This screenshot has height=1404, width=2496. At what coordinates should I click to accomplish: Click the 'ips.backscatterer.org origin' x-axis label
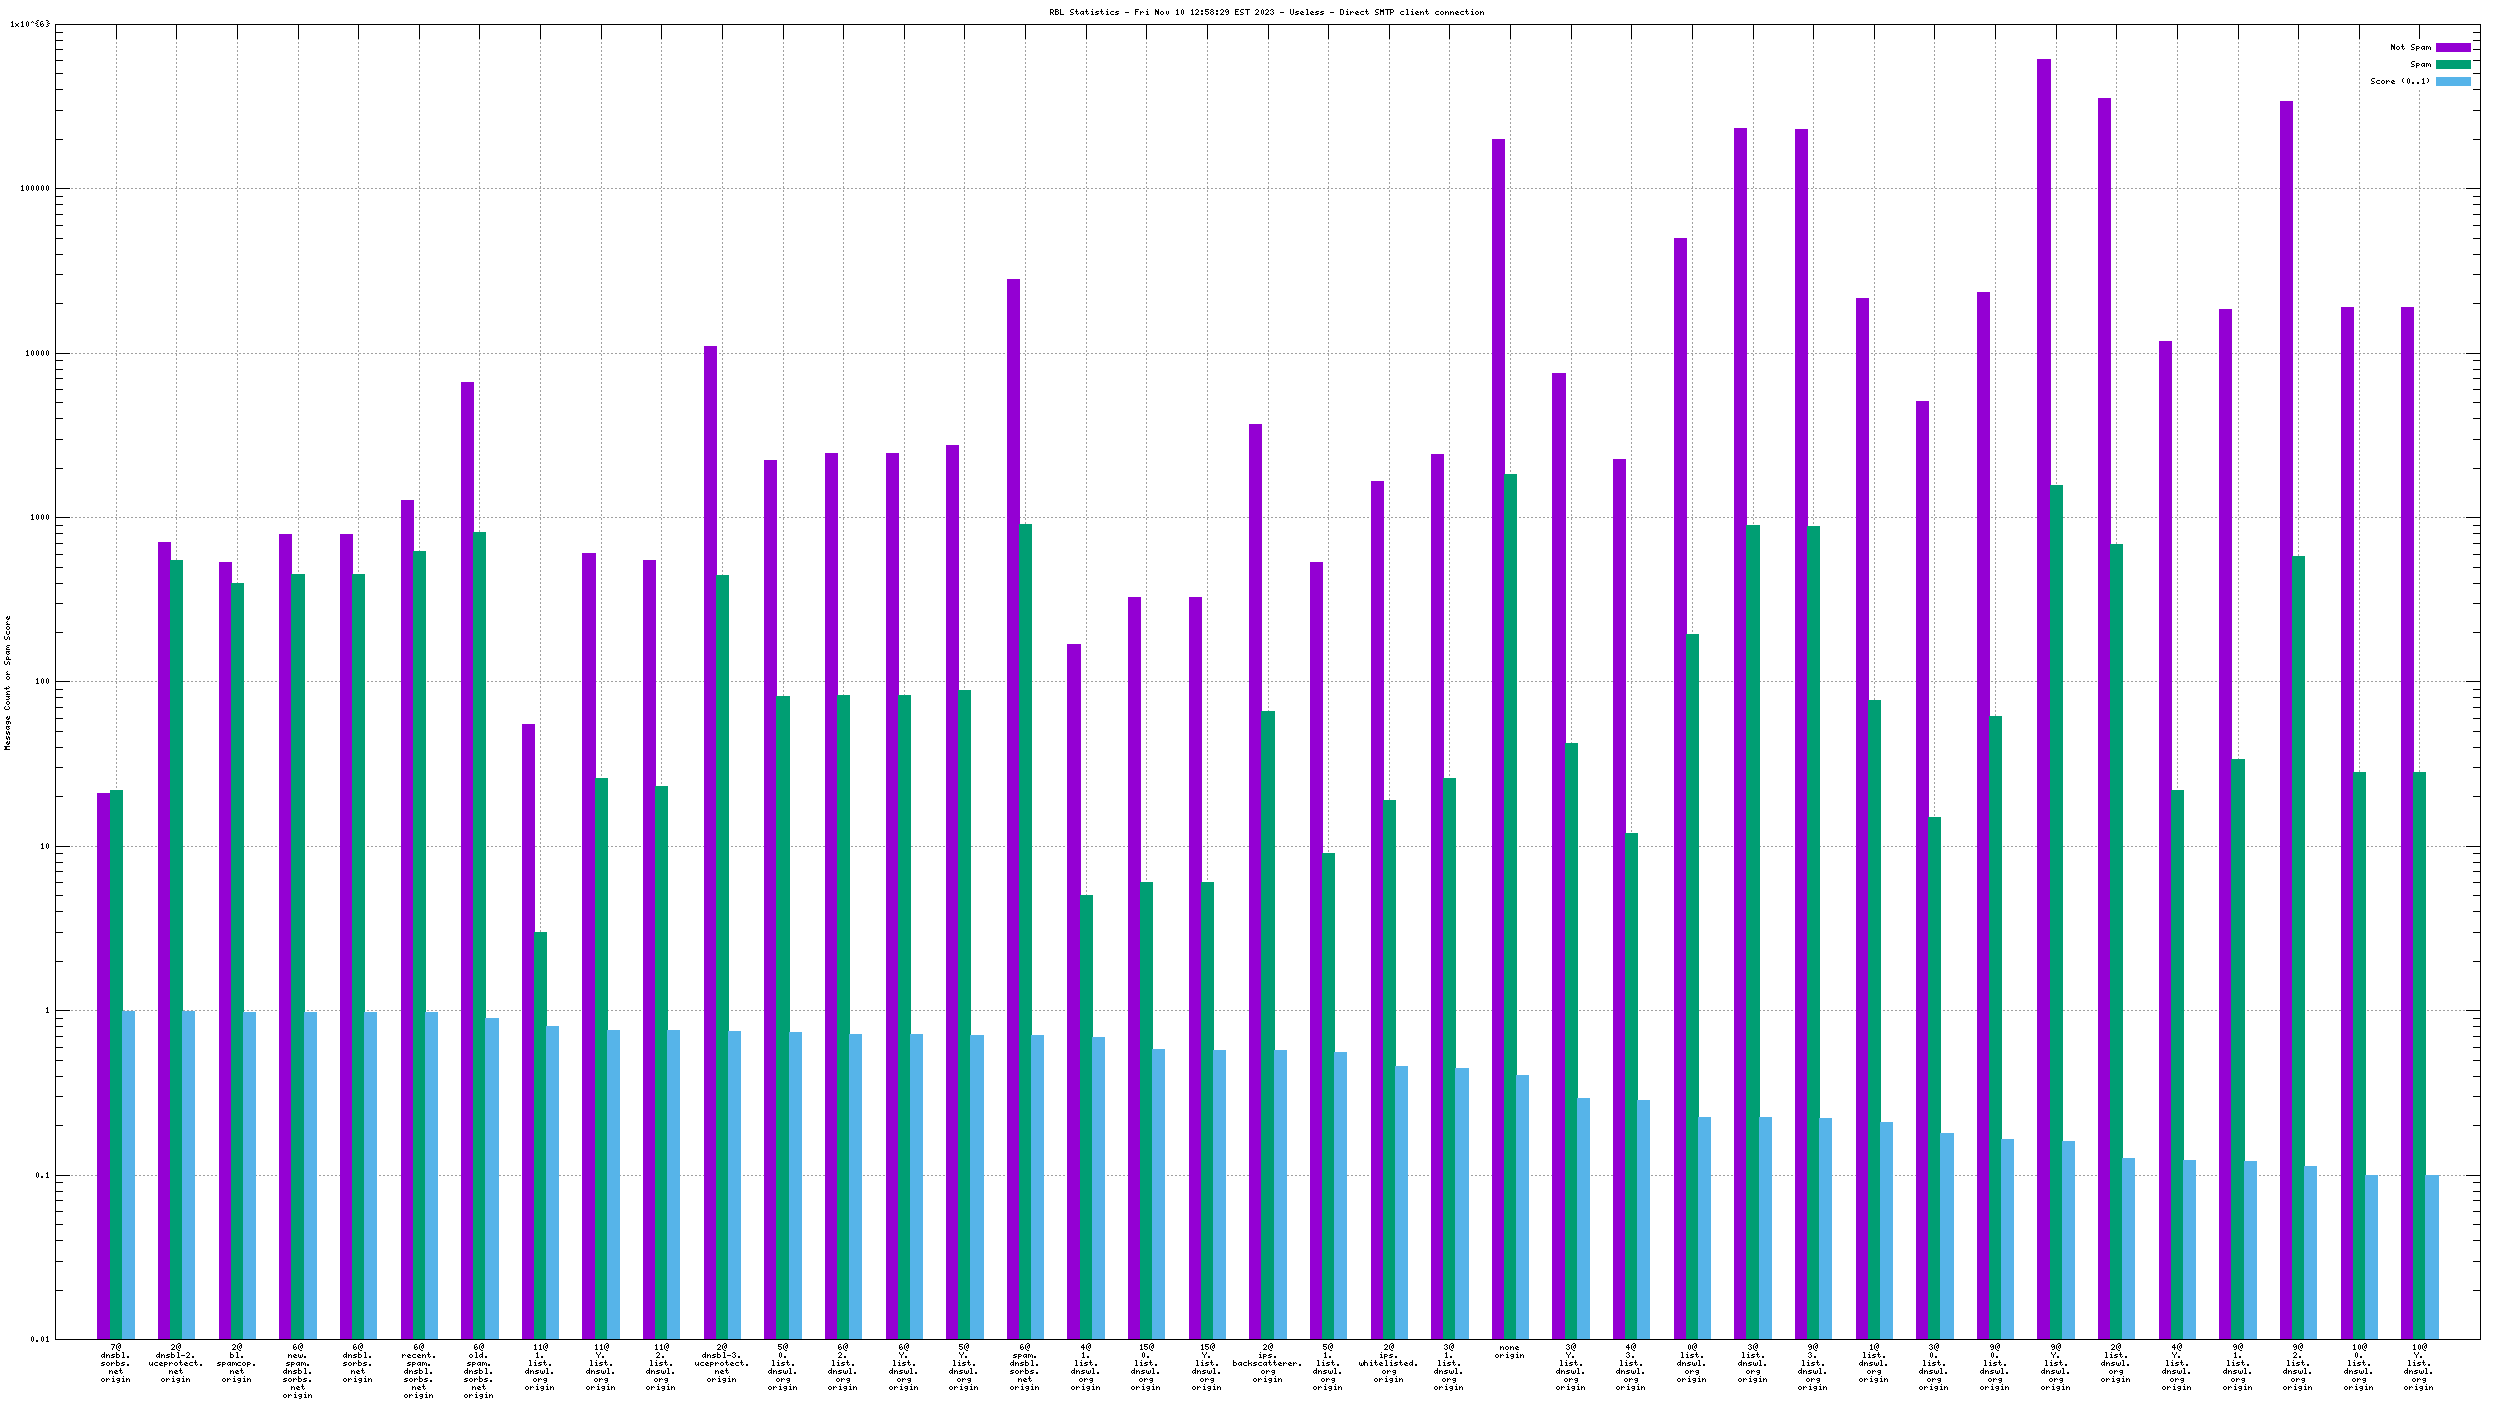(x=1267, y=1363)
